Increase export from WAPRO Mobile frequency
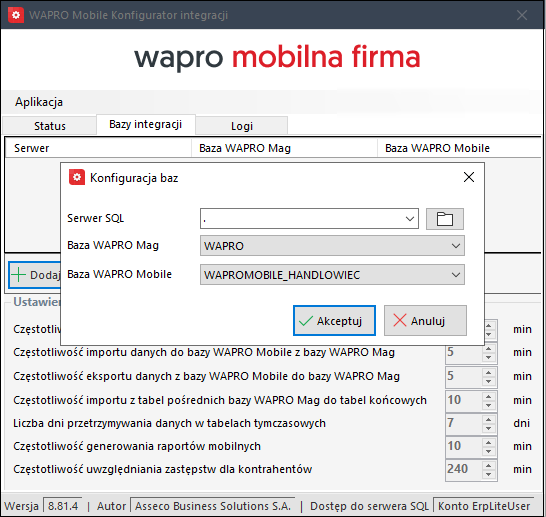This screenshot has height=517, width=546. [x=489, y=373]
